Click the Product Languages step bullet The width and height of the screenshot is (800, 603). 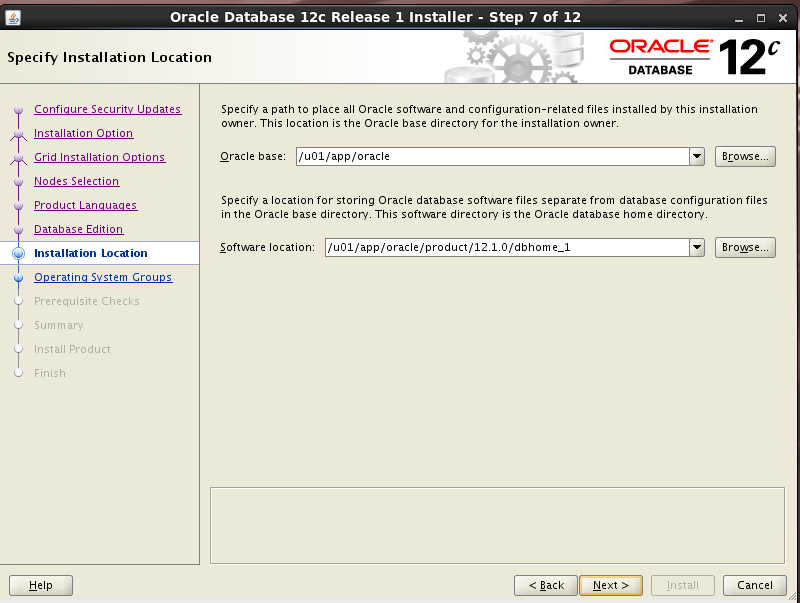(19, 206)
